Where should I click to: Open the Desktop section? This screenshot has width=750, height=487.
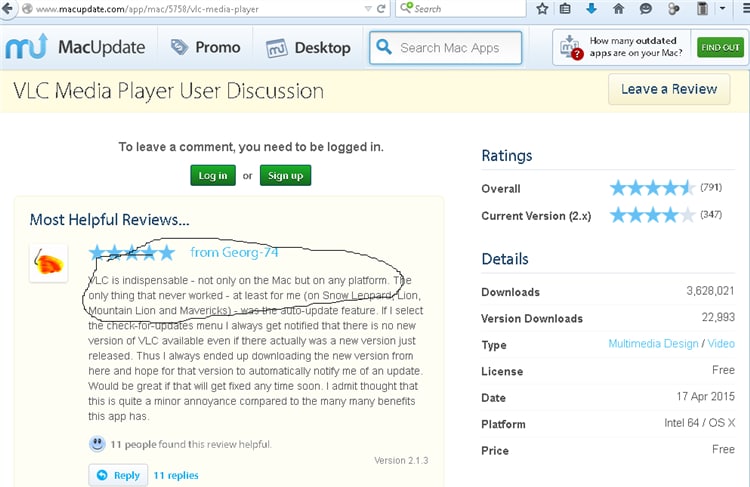pyautogui.click(x=308, y=48)
